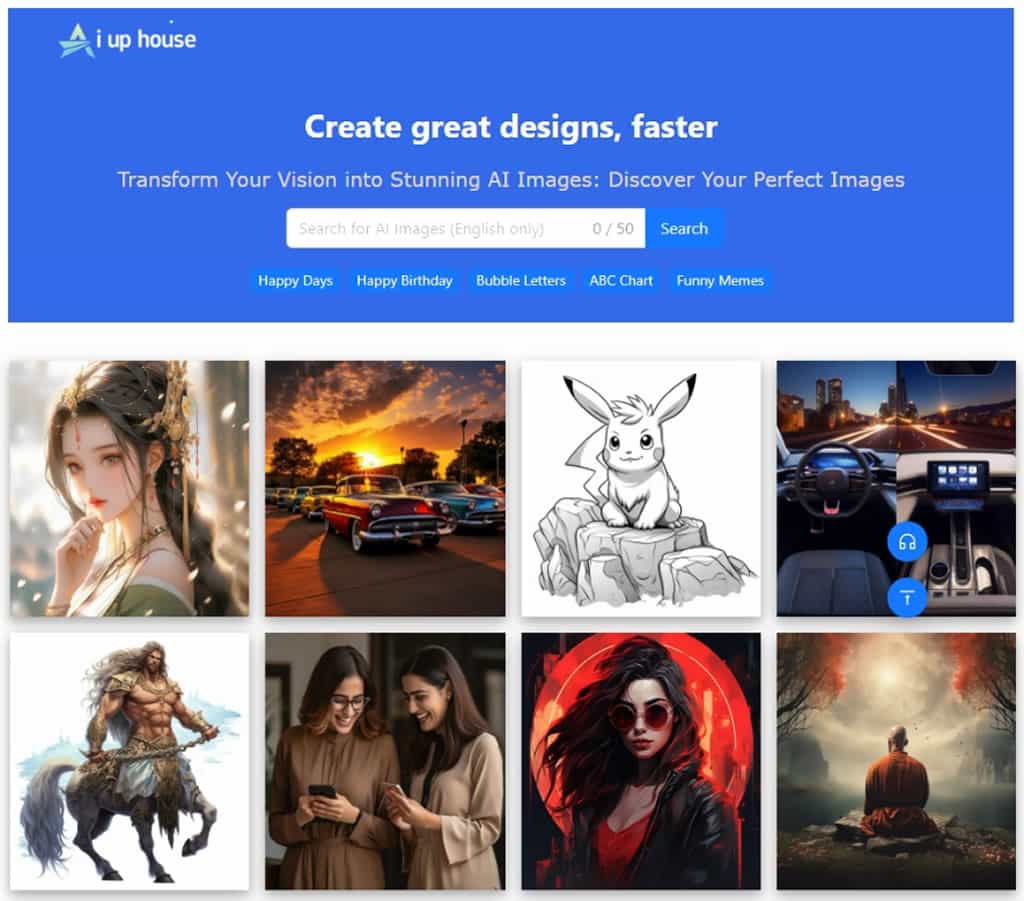
Task: Choose the Bubble Letters tag
Action: [x=520, y=281]
